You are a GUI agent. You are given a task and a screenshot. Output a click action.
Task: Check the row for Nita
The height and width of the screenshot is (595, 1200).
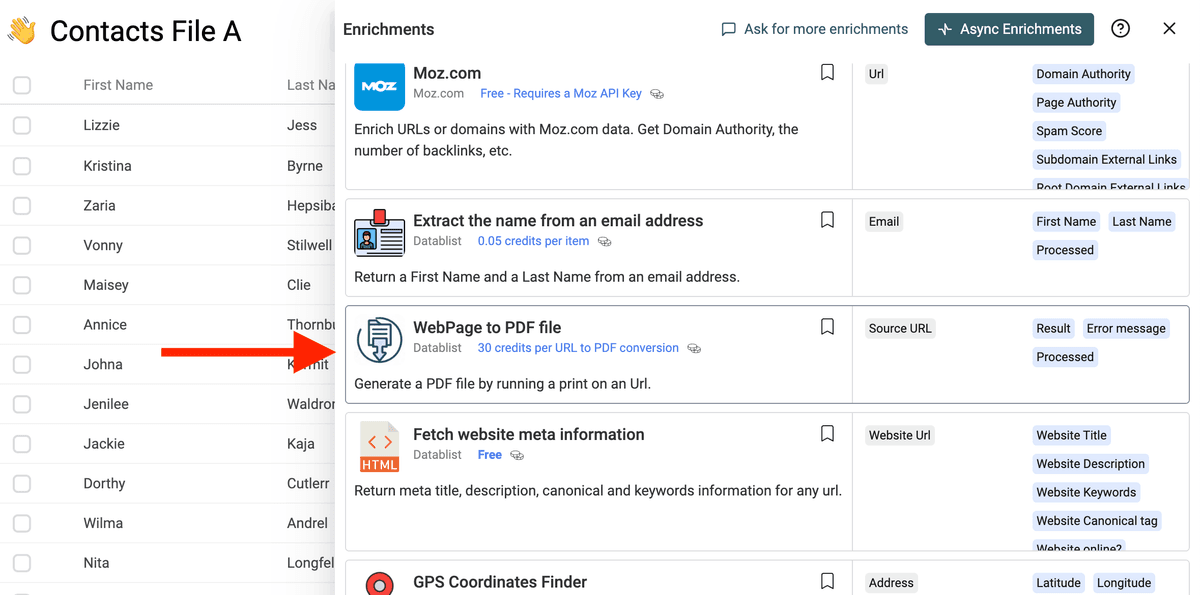(22, 563)
